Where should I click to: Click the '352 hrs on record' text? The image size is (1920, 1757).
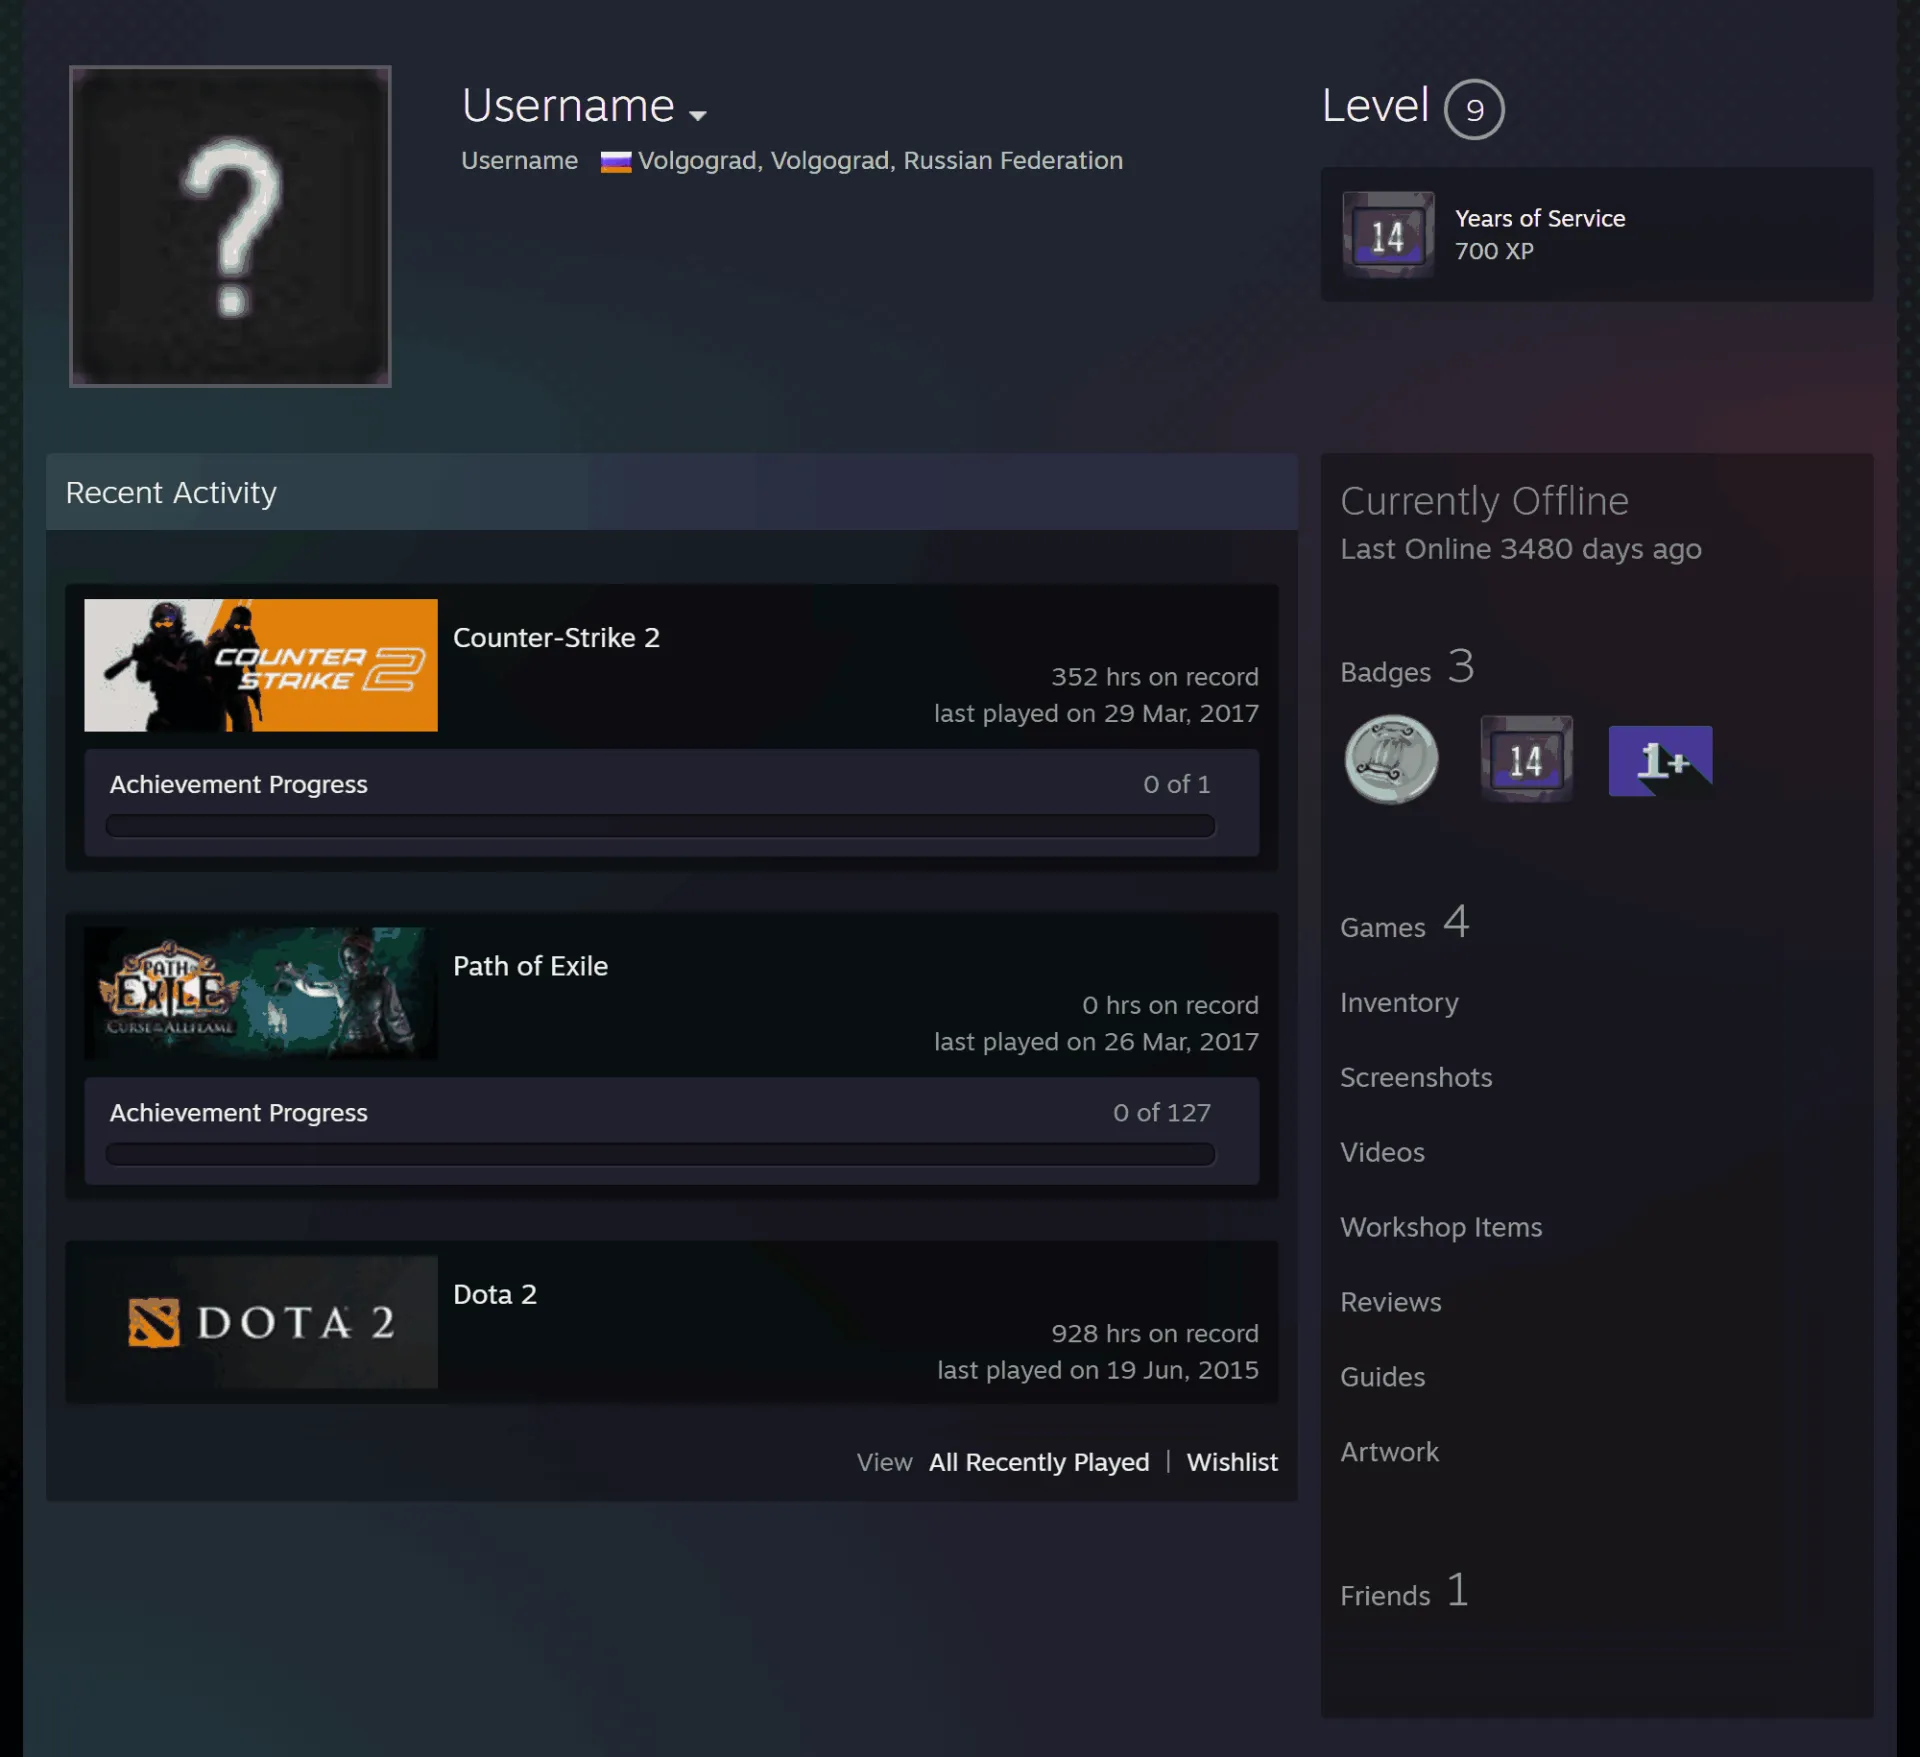click(1154, 677)
